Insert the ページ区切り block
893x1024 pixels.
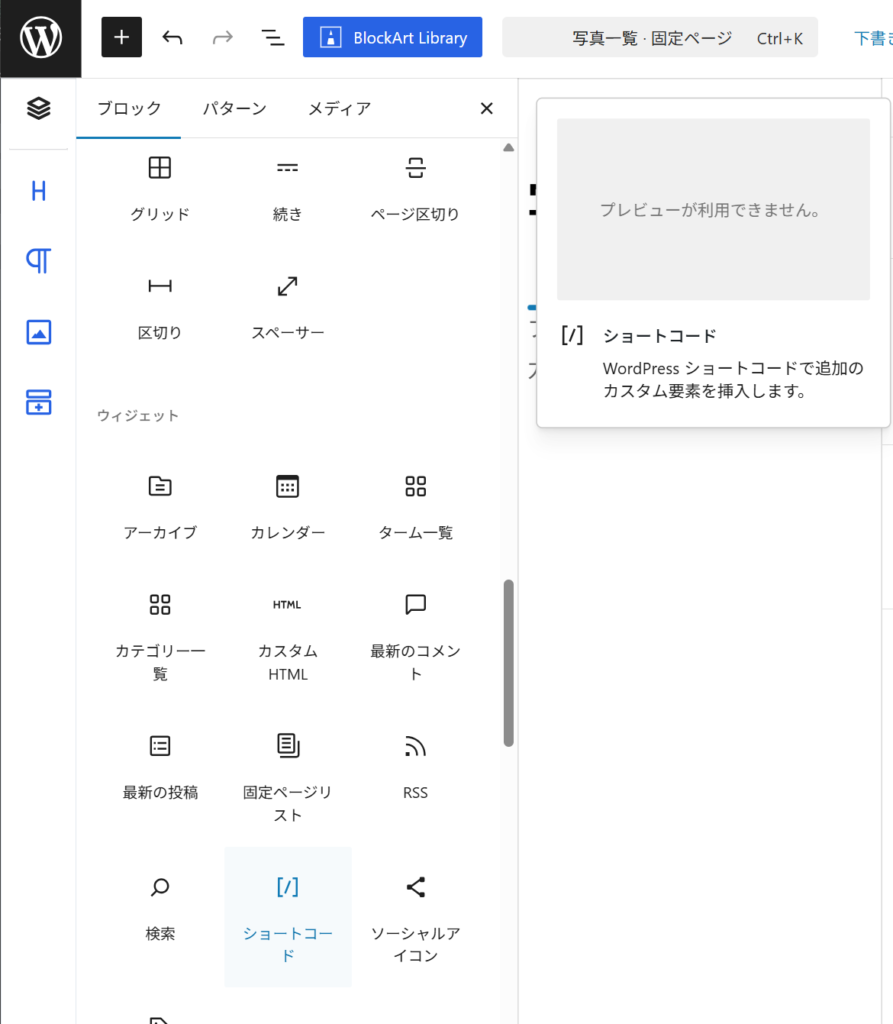(x=415, y=189)
